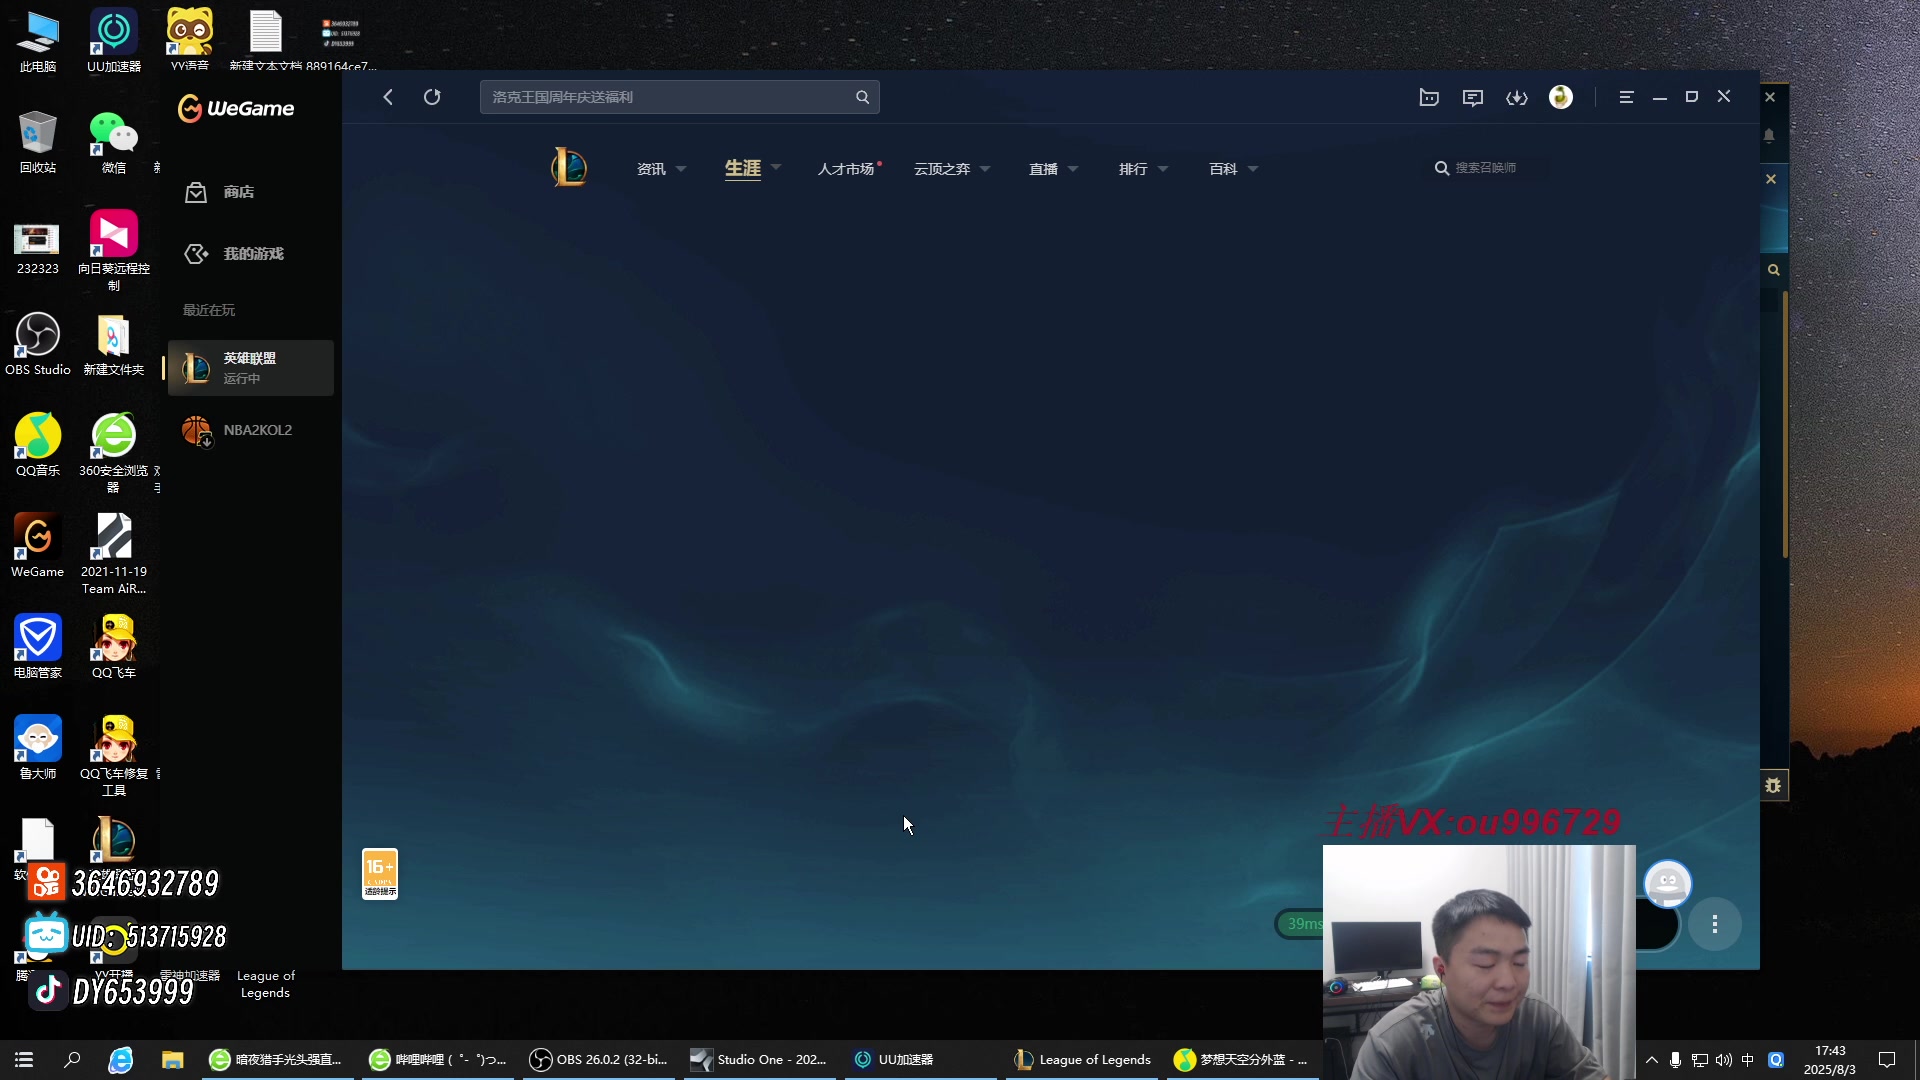The height and width of the screenshot is (1080, 1920).
Task: Open the 直播 live tab
Action: (x=1043, y=169)
